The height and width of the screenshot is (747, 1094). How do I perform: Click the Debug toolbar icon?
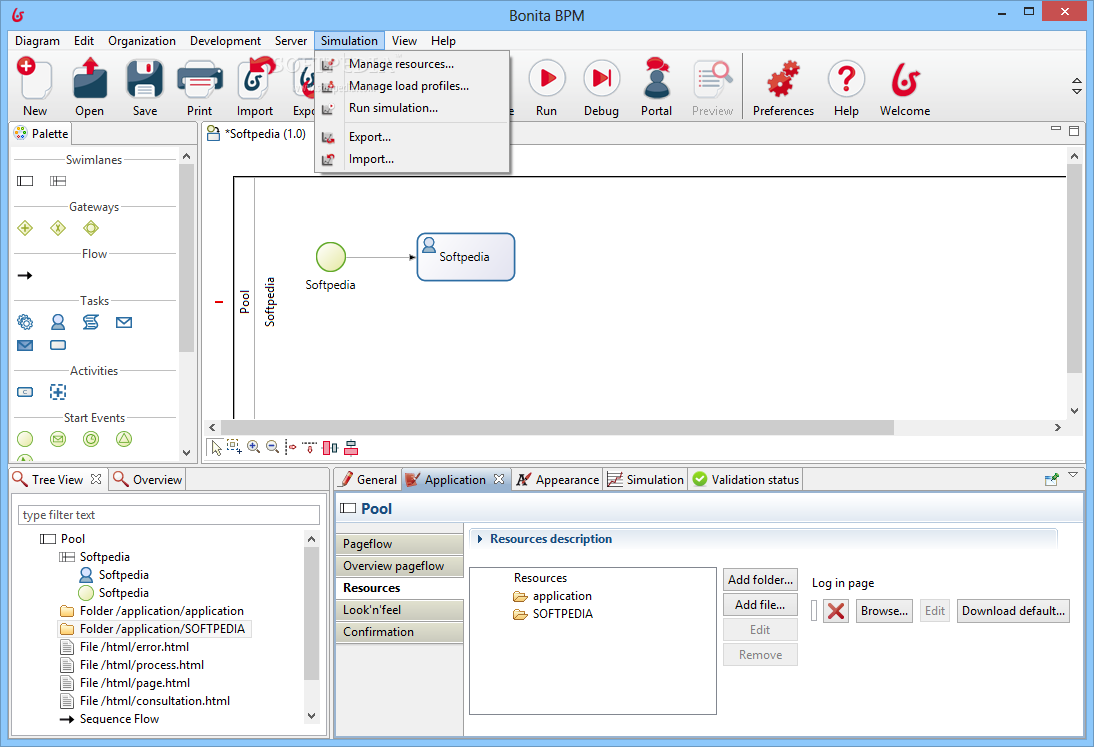coord(601,78)
